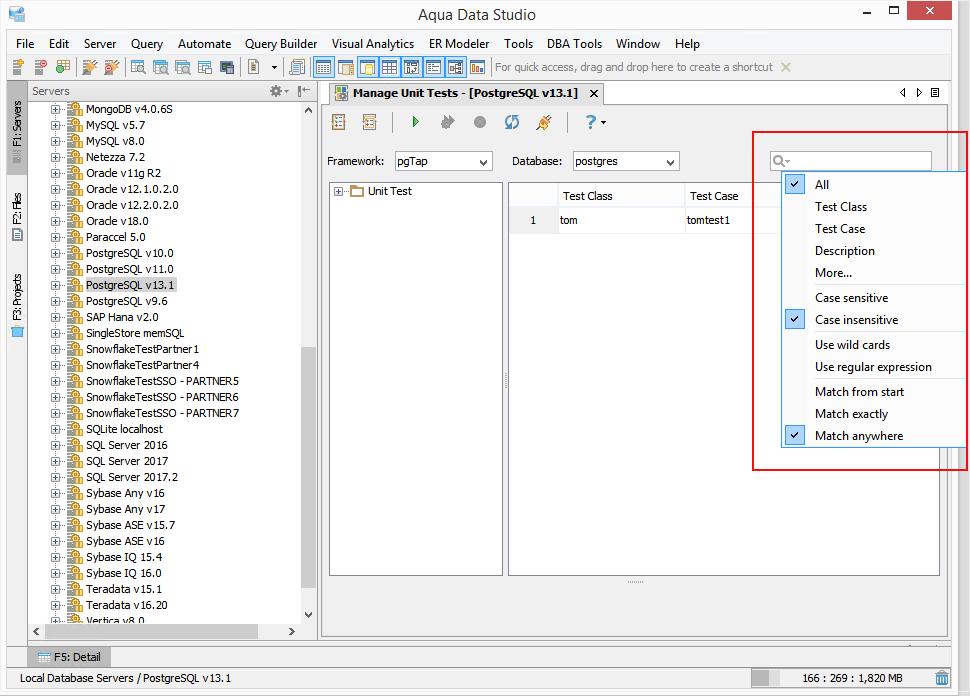Run unit tests with green play icon
This screenshot has height=696, width=970.
pyautogui.click(x=415, y=122)
